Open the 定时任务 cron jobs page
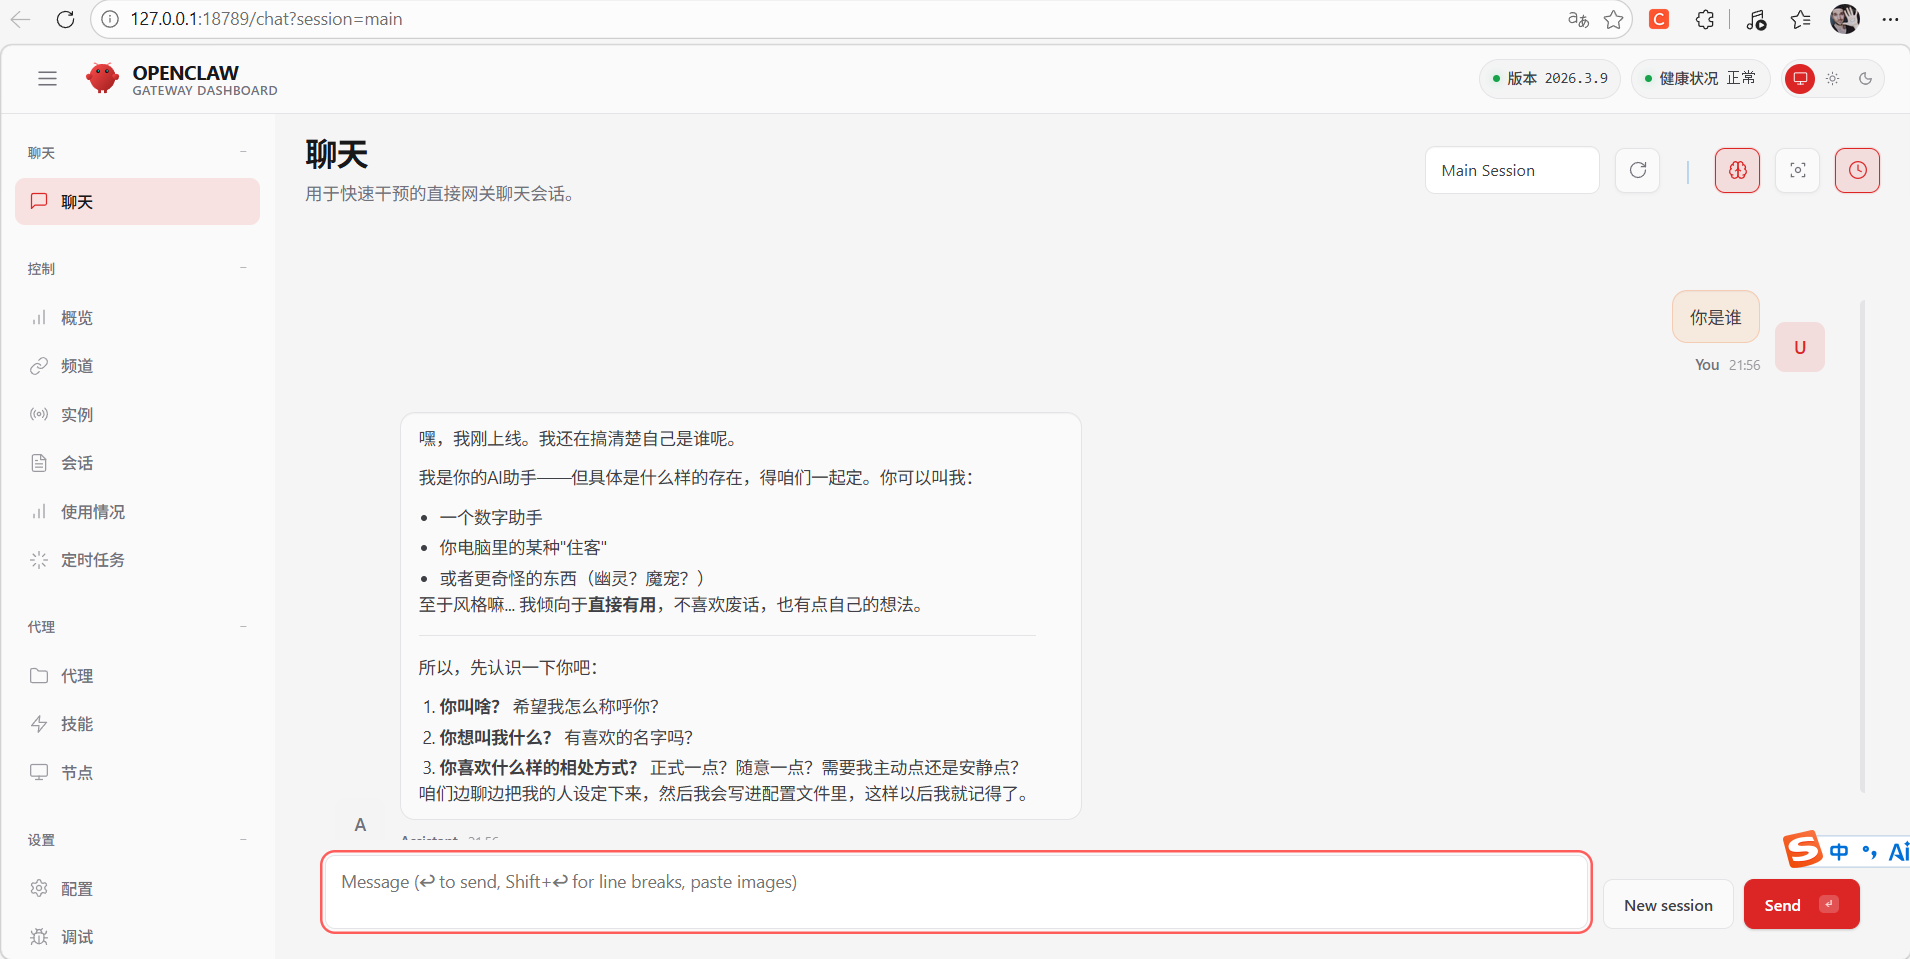 137,560
